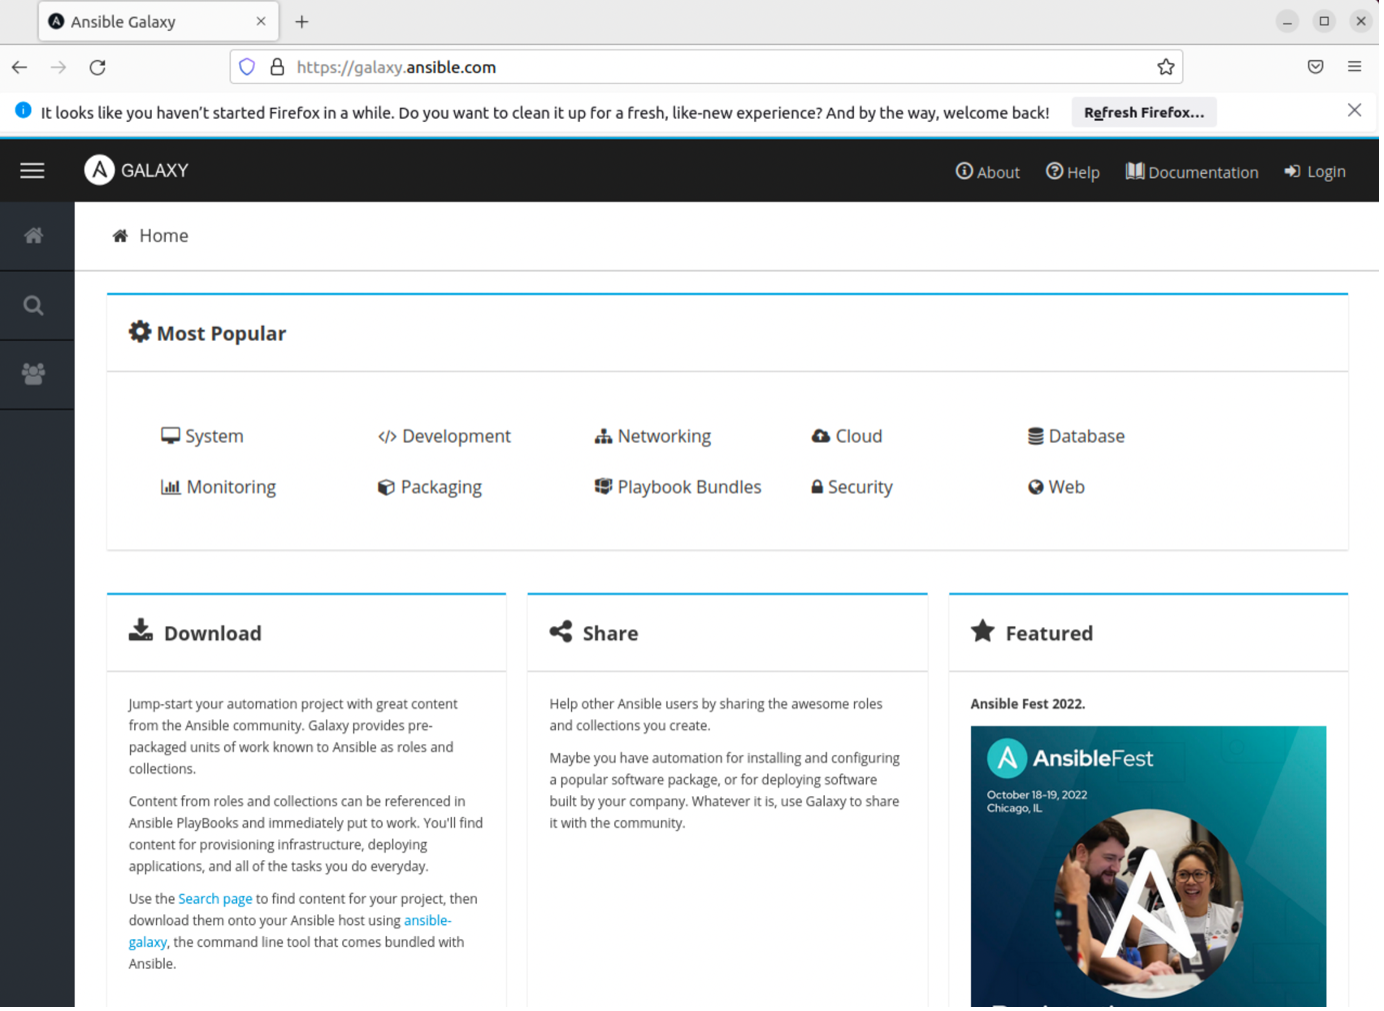1384x1011 pixels.
Task: Click the search icon in the left sidebar
Action: (x=34, y=305)
